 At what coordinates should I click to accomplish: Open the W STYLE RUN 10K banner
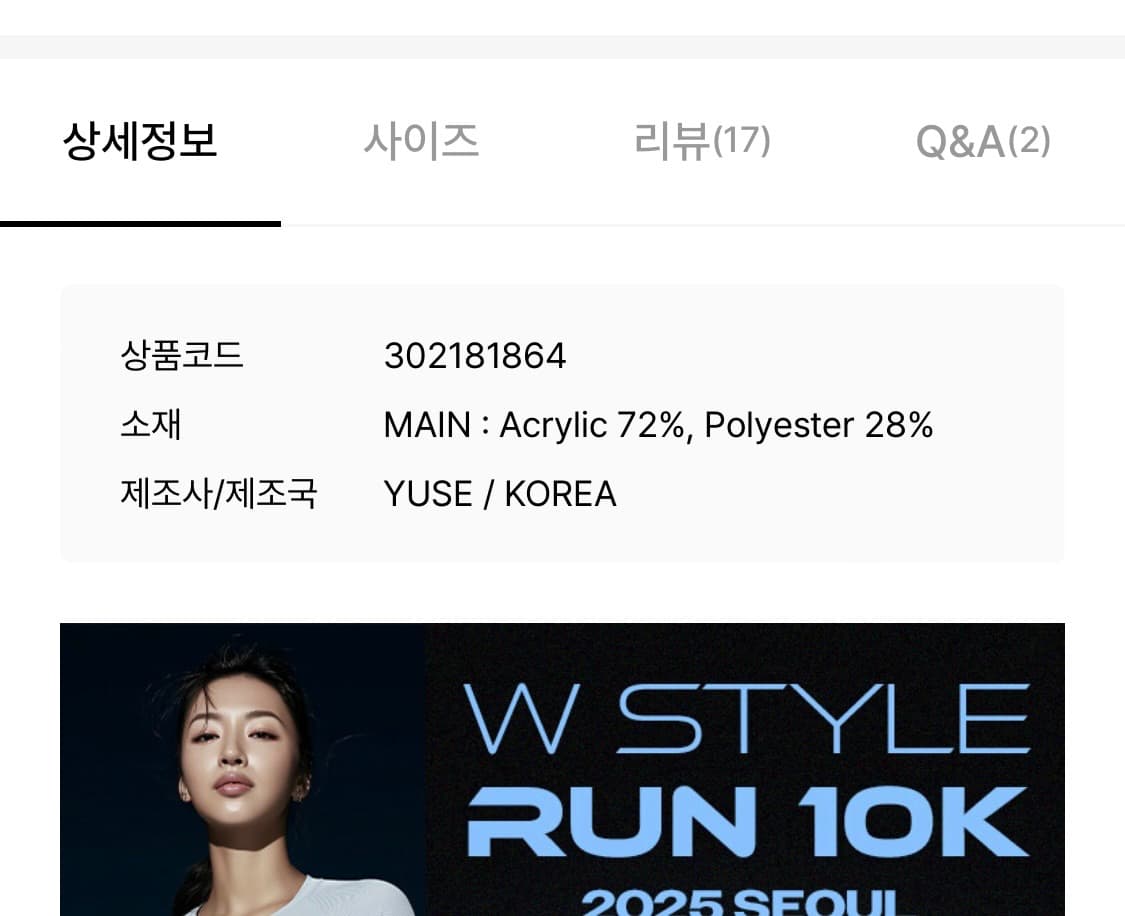[x=562, y=769]
